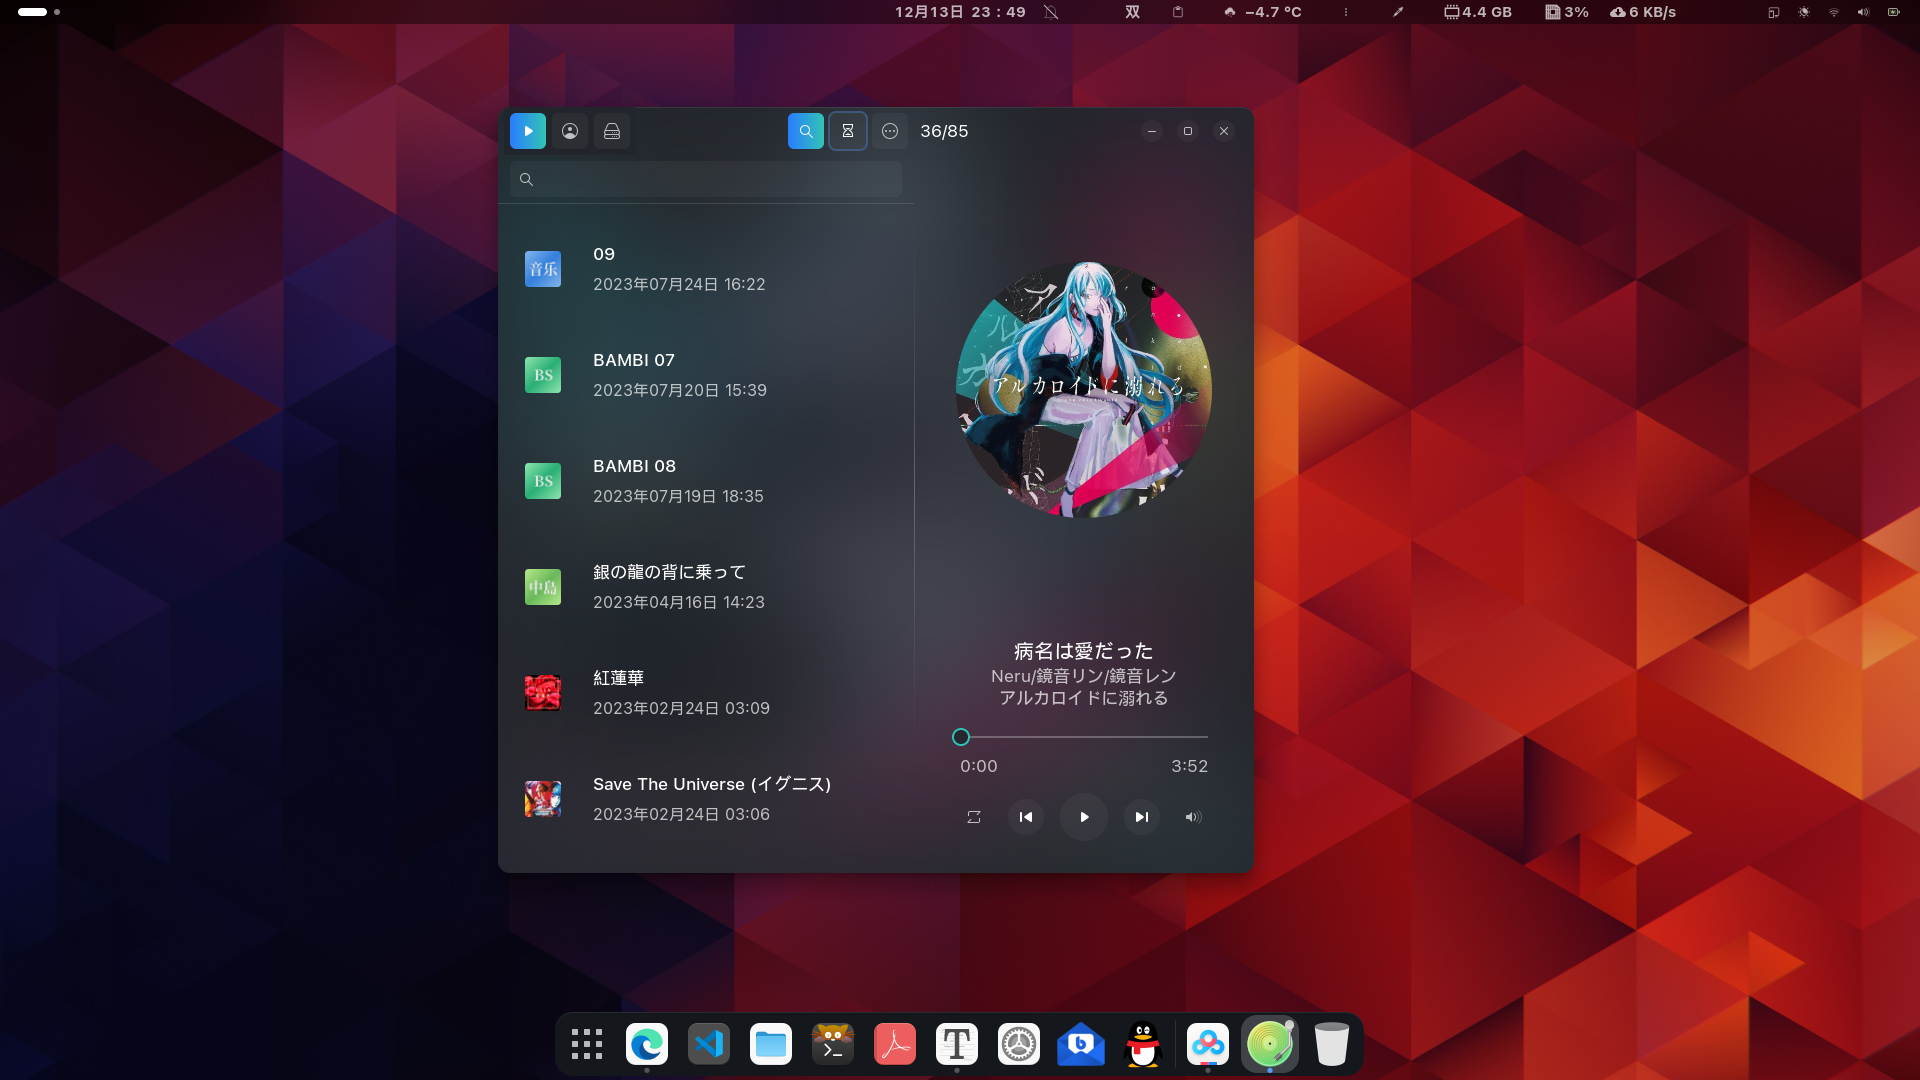
Task: Mute audio using the speaker icon
Action: click(x=1191, y=817)
